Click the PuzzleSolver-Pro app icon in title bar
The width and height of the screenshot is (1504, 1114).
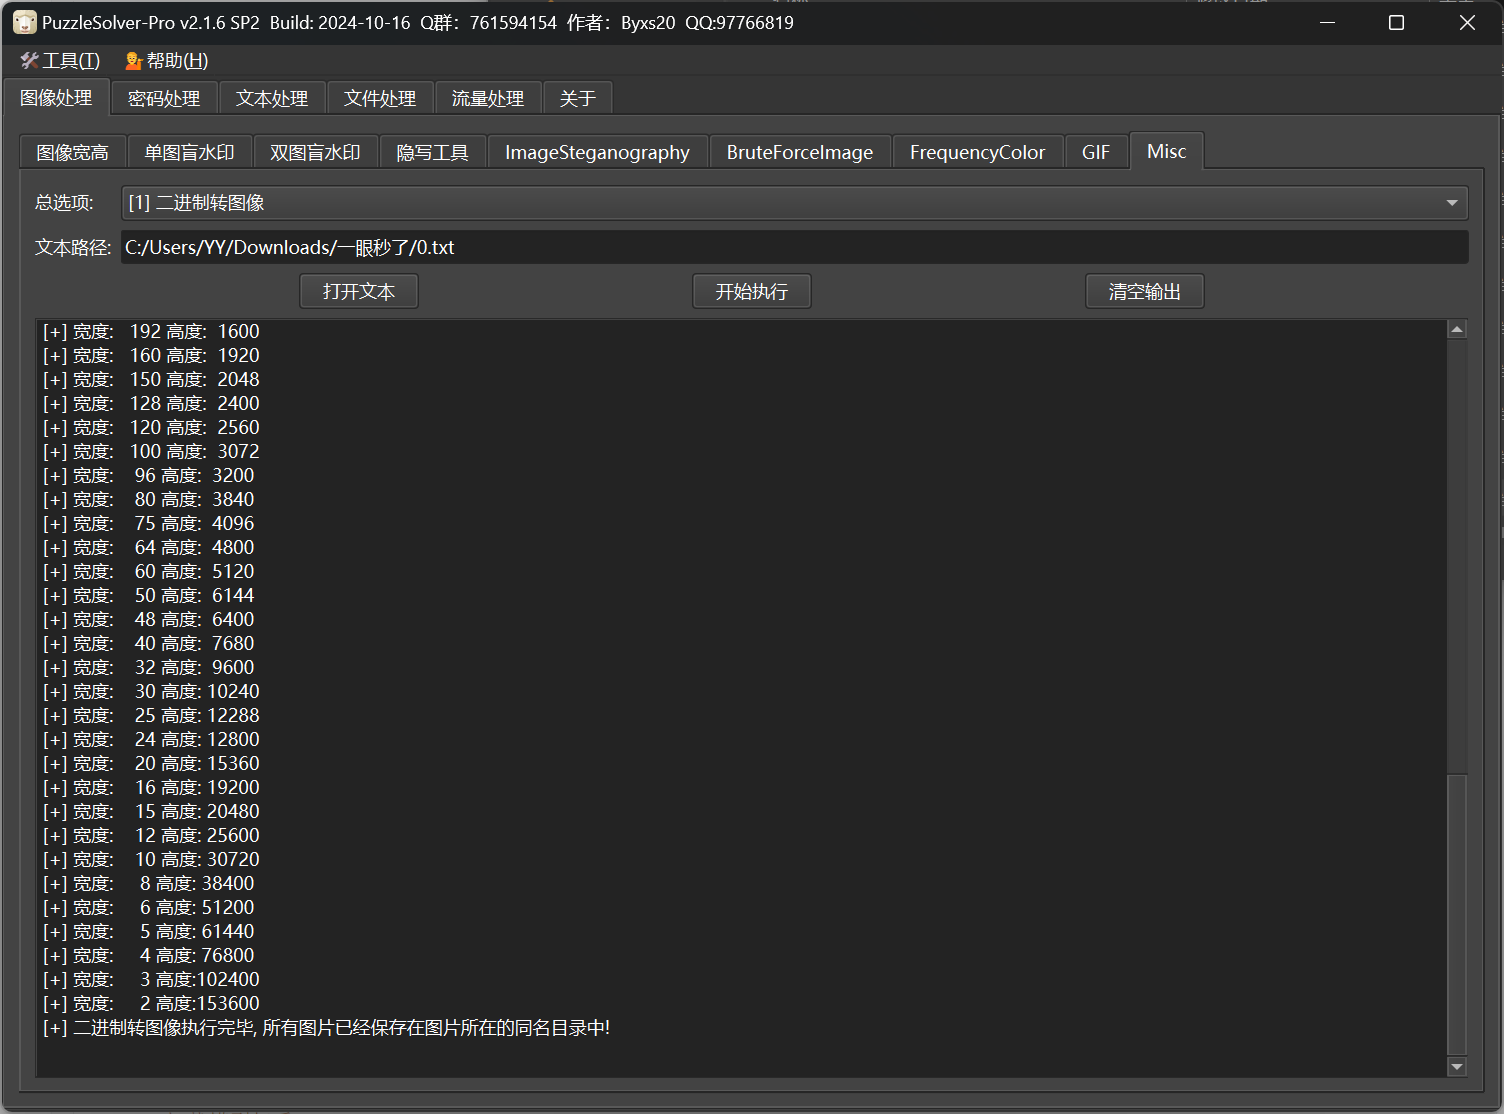24,22
